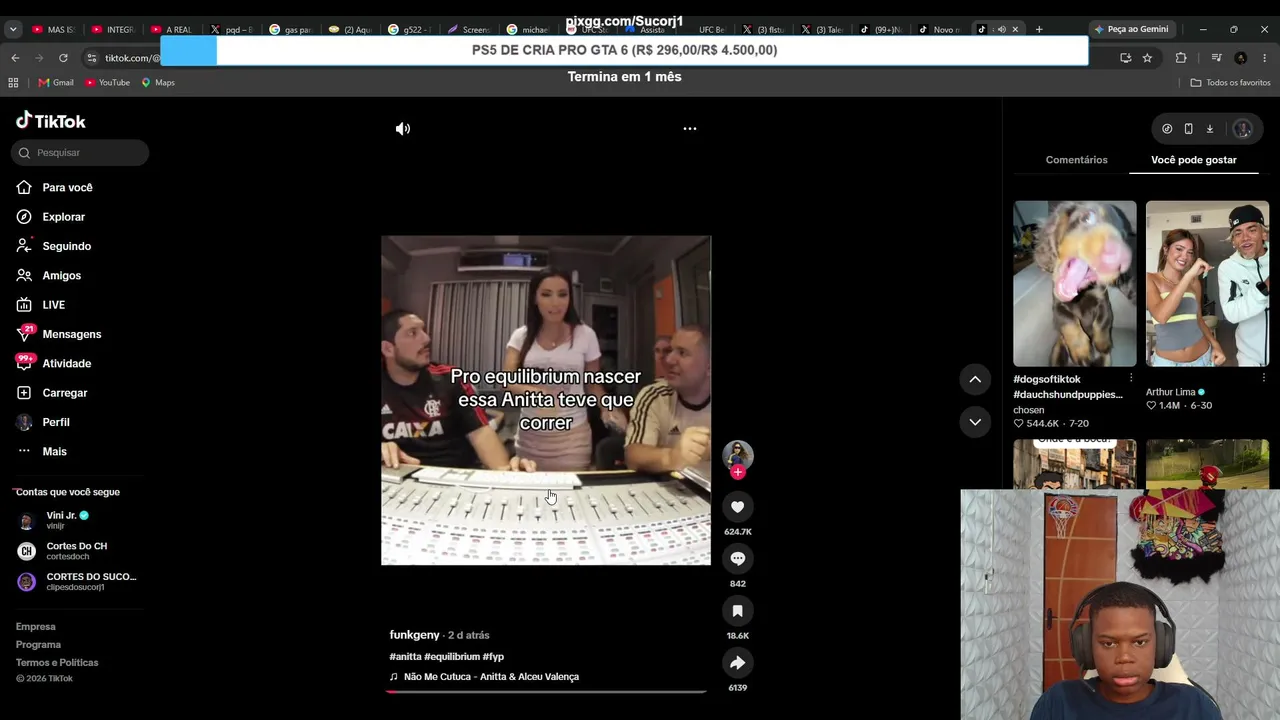Open options for #dogsoftiktok video
This screenshot has height=720, width=1280.
click(1131, 378)
